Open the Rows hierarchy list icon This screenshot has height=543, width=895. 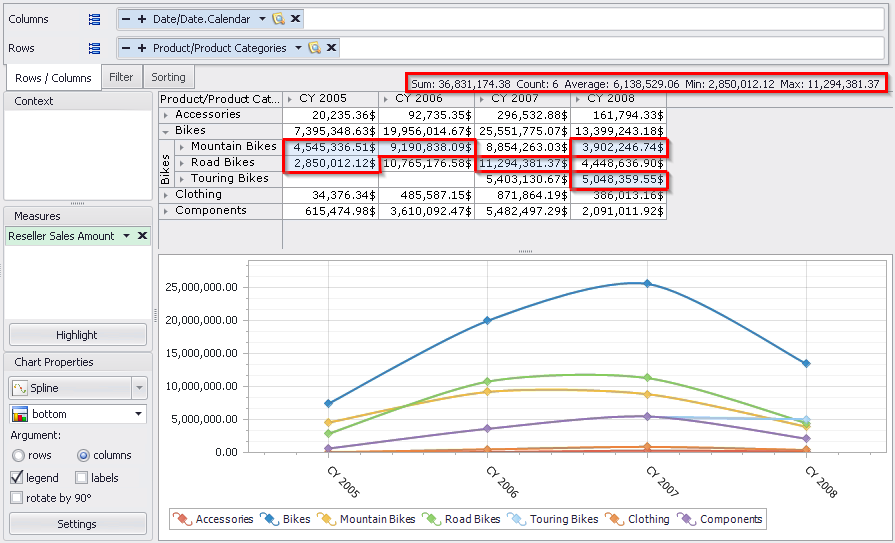[94, 49]
